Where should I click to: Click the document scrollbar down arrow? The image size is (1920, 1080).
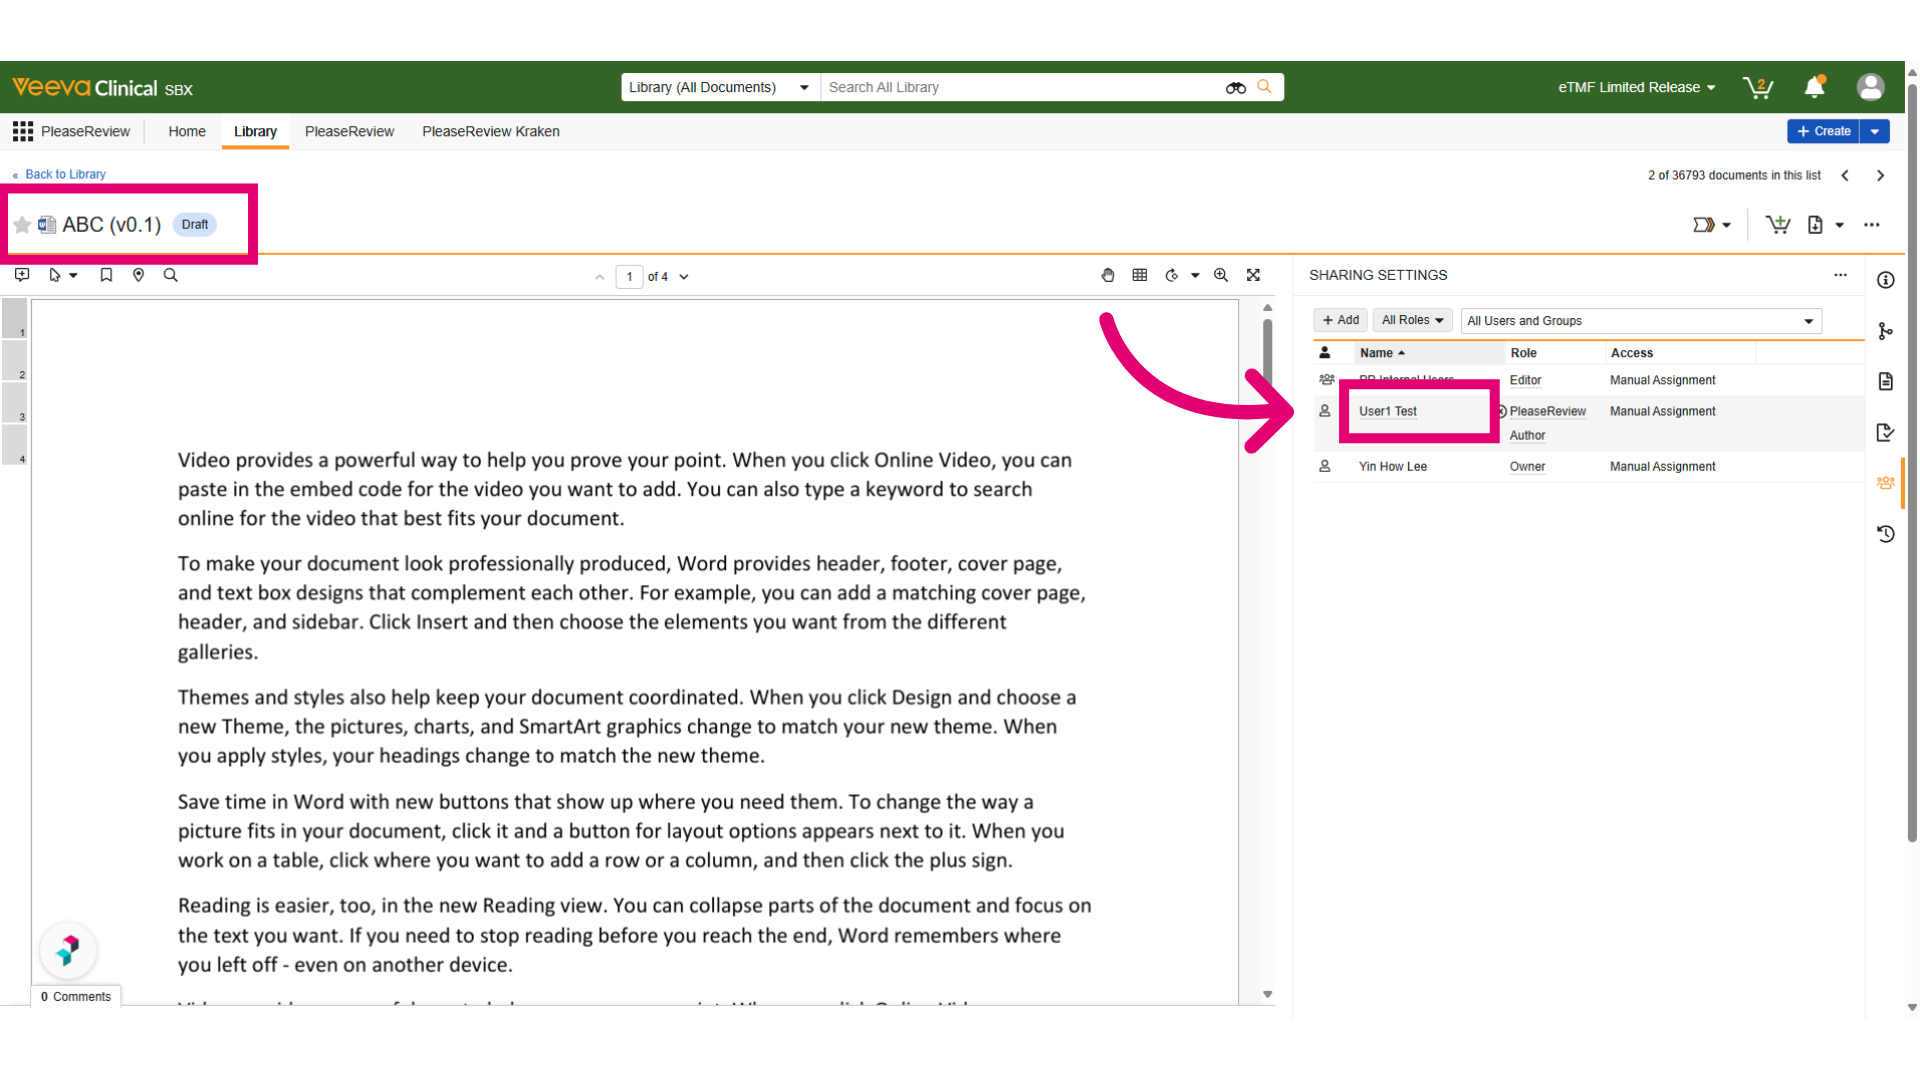point(1268,995)
